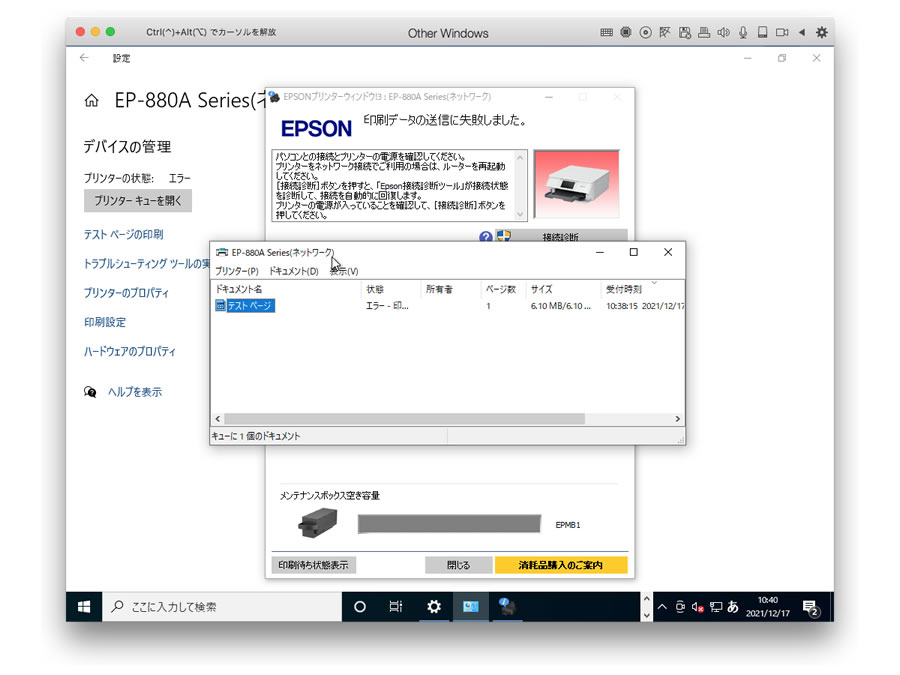The width and height of the screenshot is (900, 675).
Task: Click the 印刷待ち状態表示 button
Action: point(313,565)
